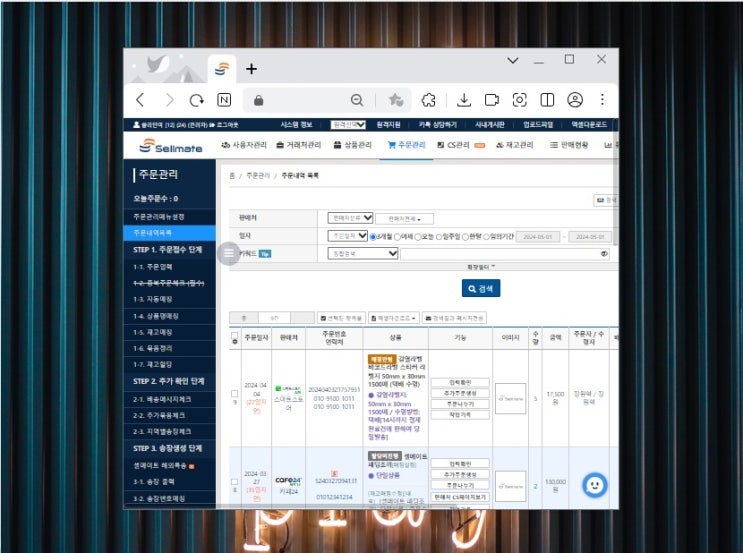Open the 판매처전체 seller dropdown button
Screen dimensions: 743x553
404,219
